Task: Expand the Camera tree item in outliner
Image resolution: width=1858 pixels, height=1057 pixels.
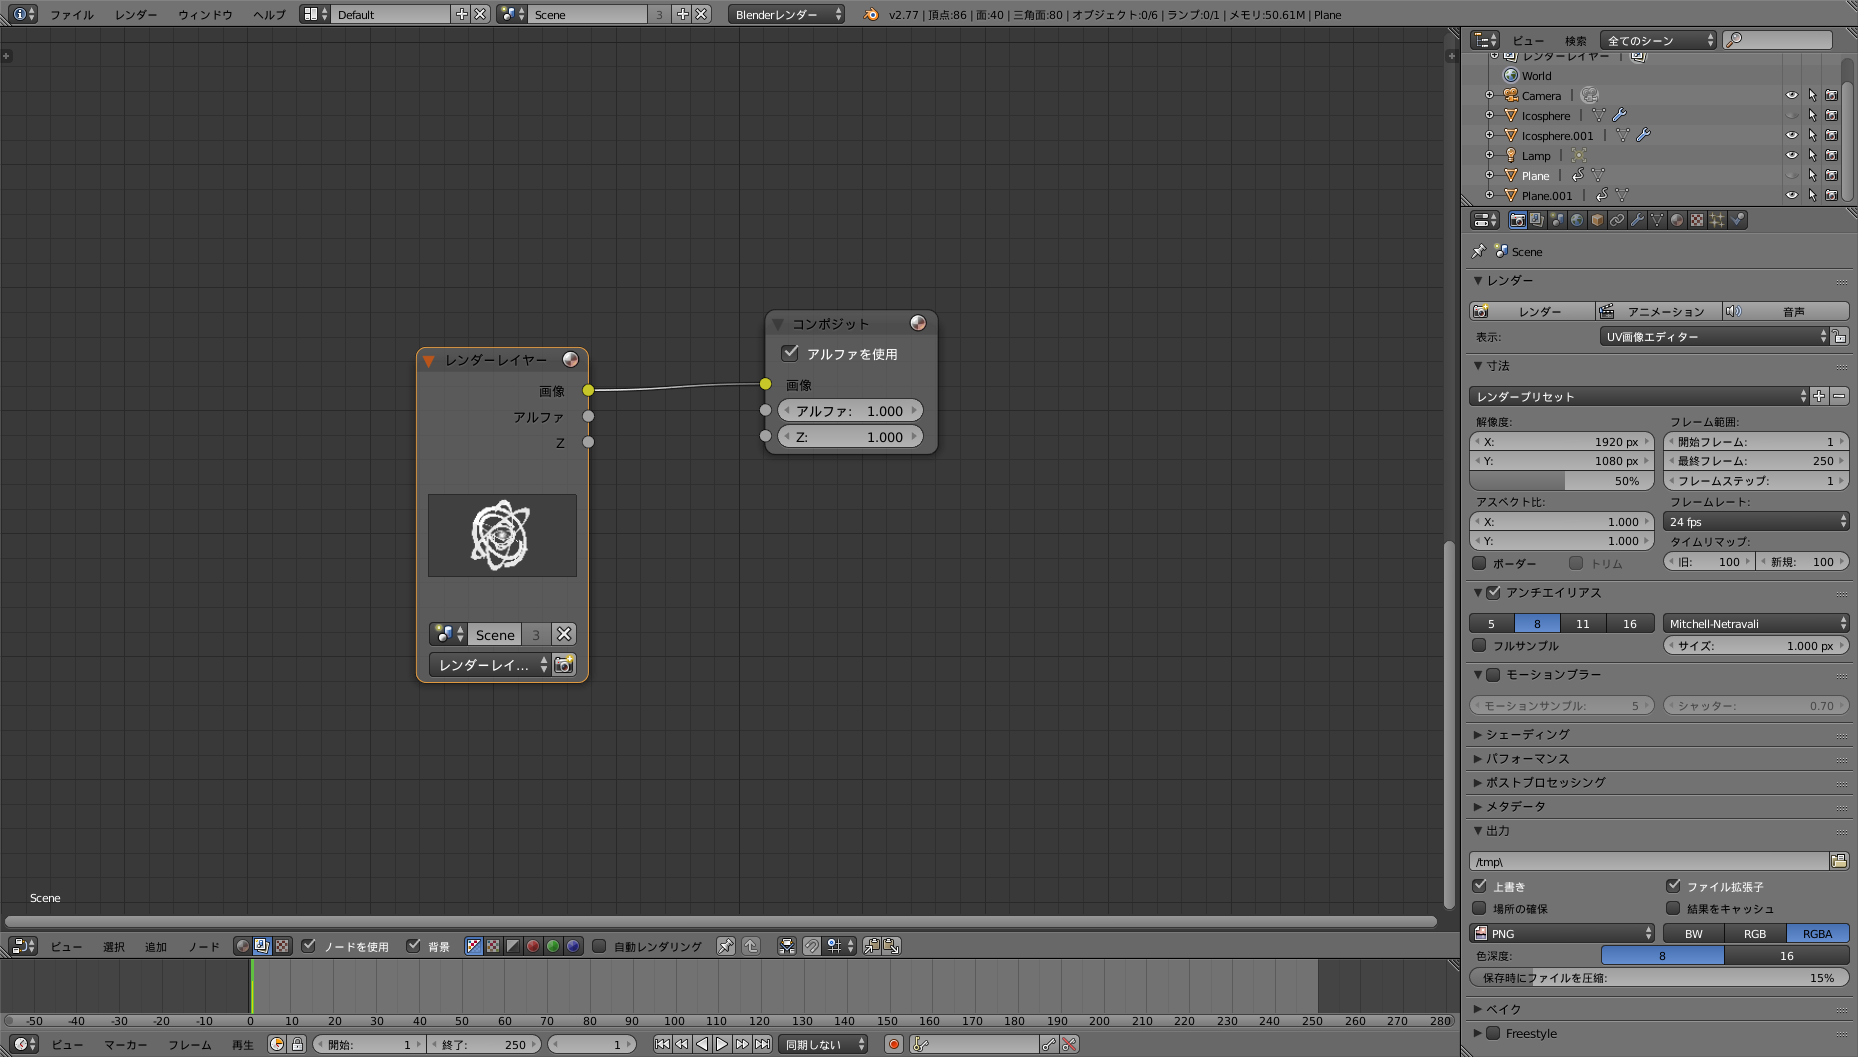Action: pyautogui.click(x=1489, y=95)
